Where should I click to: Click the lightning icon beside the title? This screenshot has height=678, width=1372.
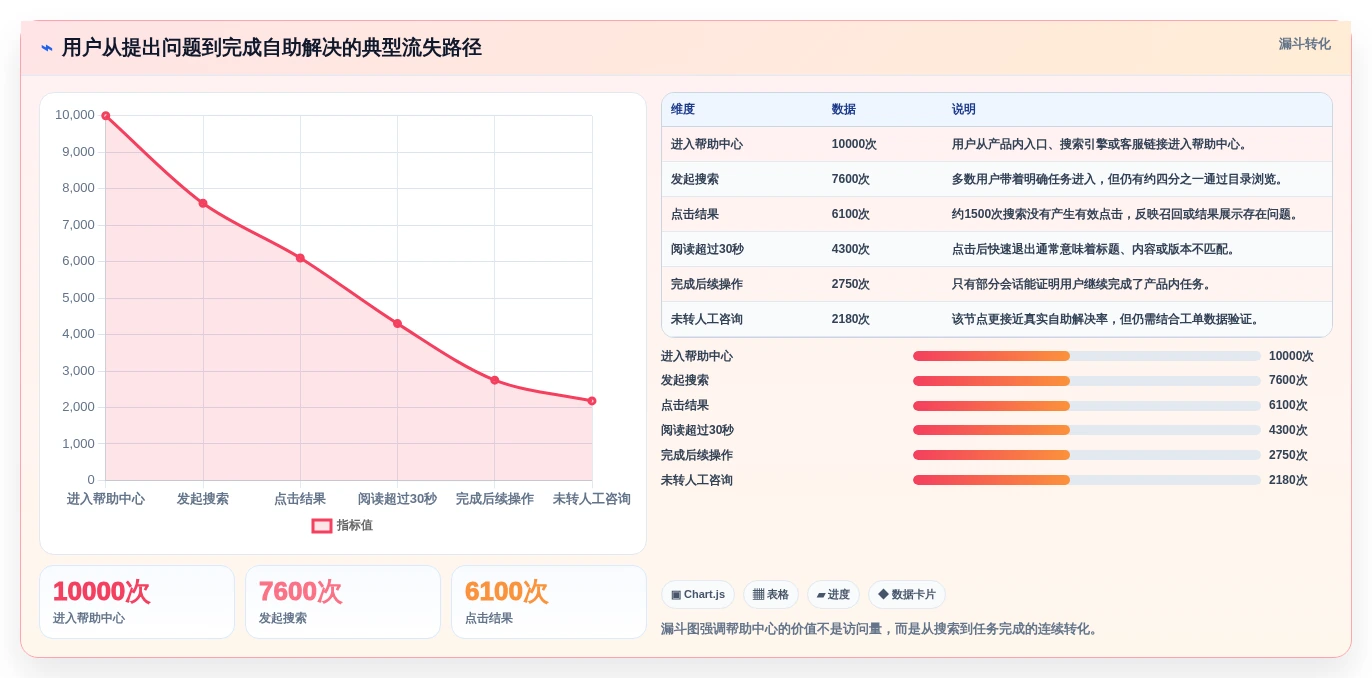(47, 48)
